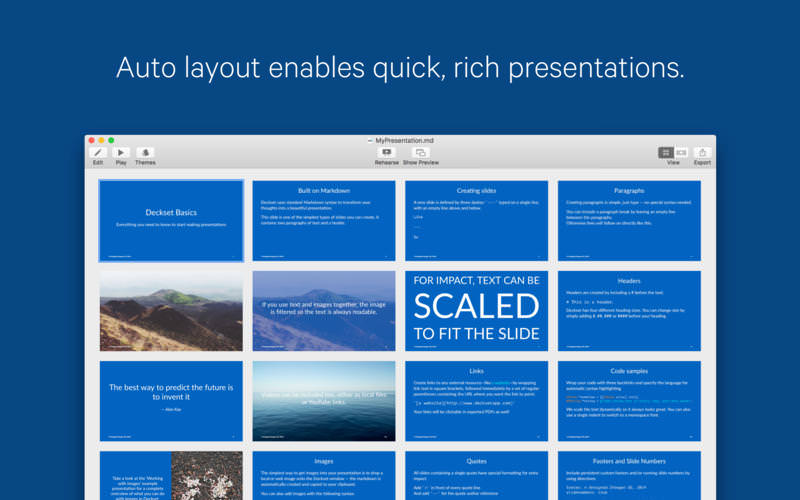The image size is (800, 500).
Task: Select the Links slide thumbnail
Action: point(476,400)
